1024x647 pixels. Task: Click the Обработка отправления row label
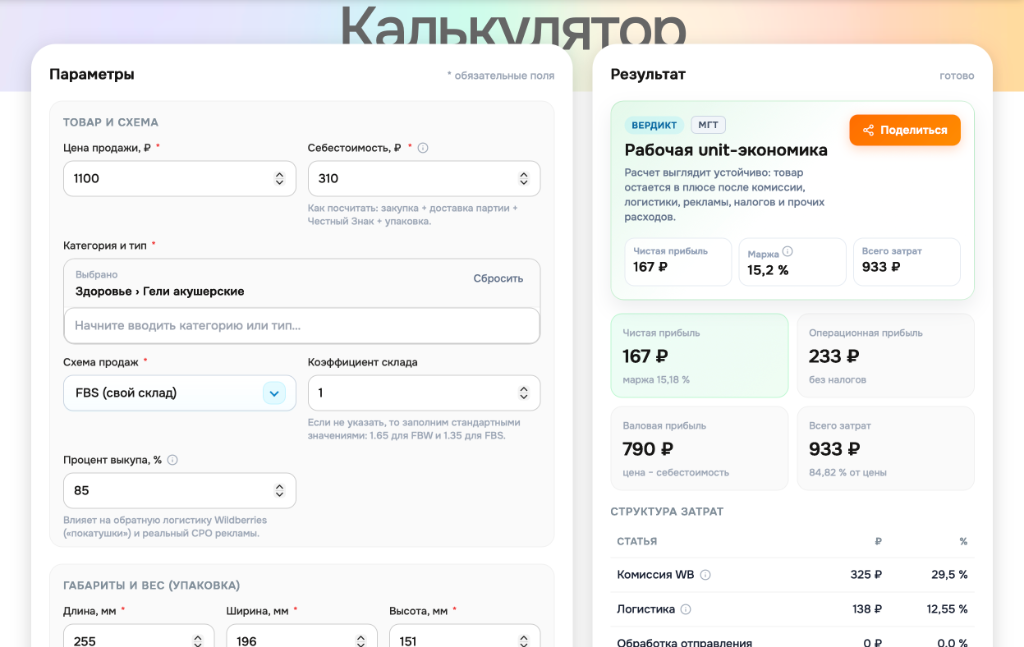point(684,642)
